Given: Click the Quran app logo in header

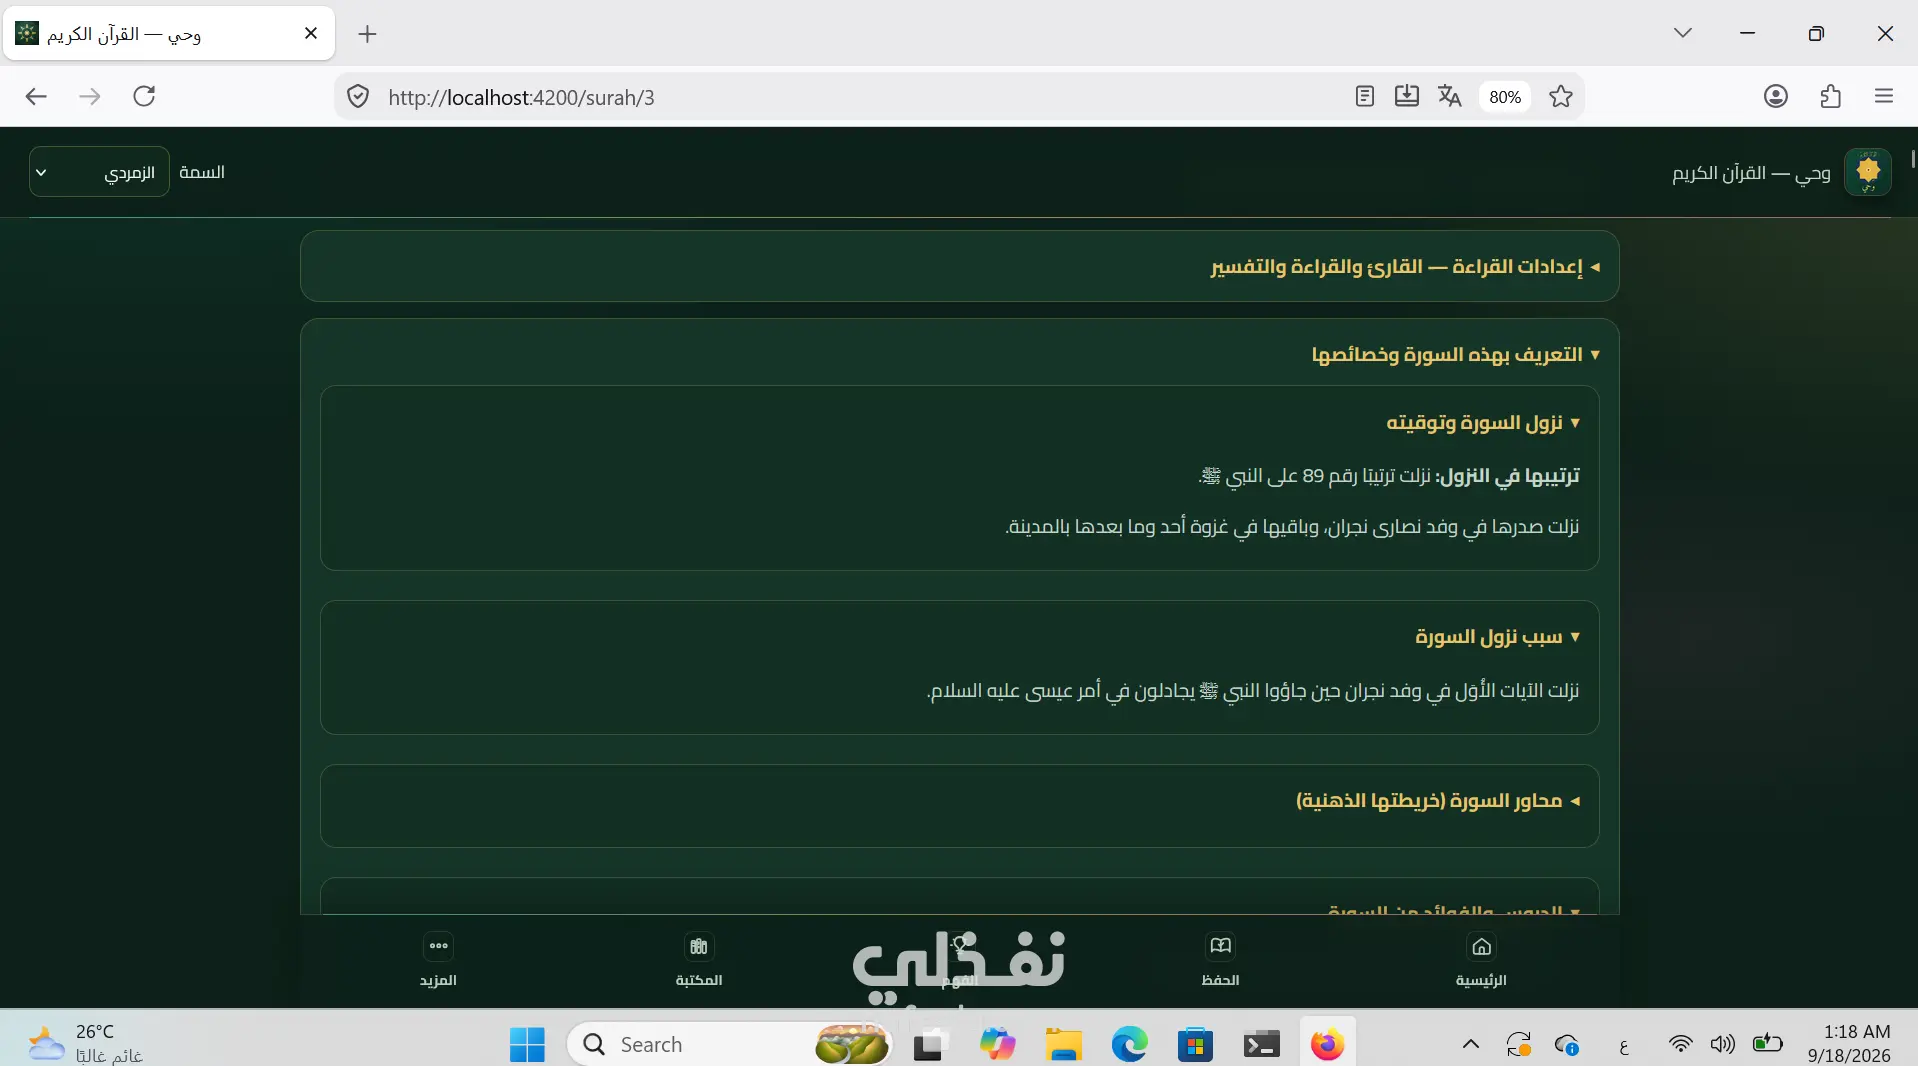Looking at the screenshot, I should pyautogui.click(x=1867, y=172).
